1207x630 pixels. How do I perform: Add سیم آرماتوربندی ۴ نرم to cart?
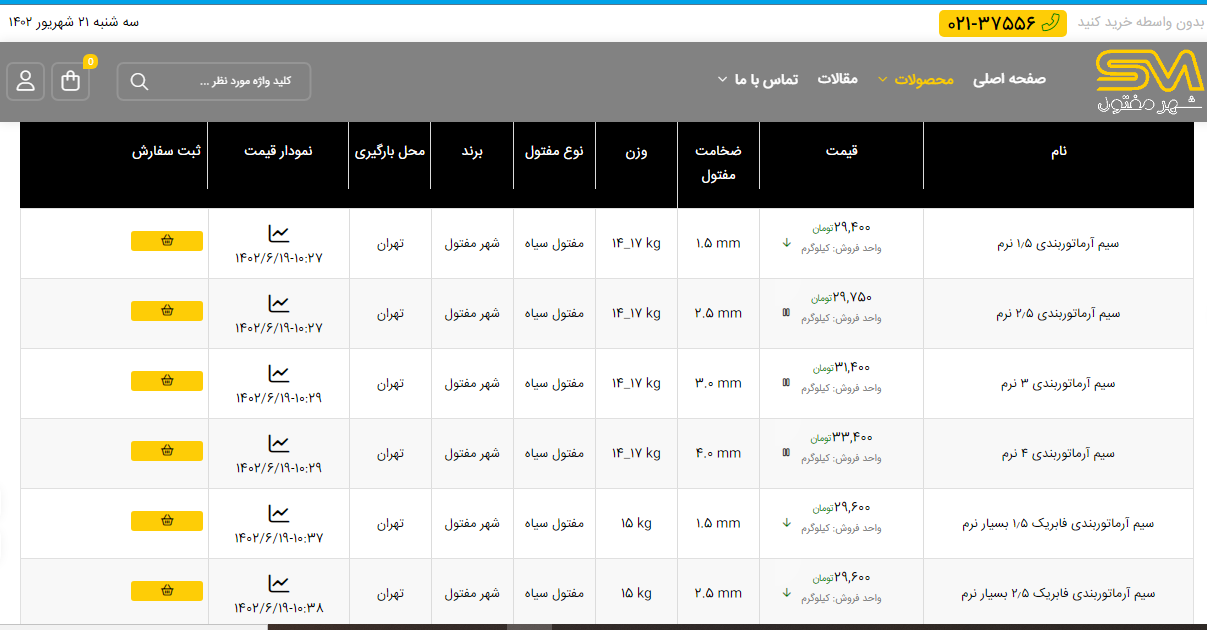[167, 451]
